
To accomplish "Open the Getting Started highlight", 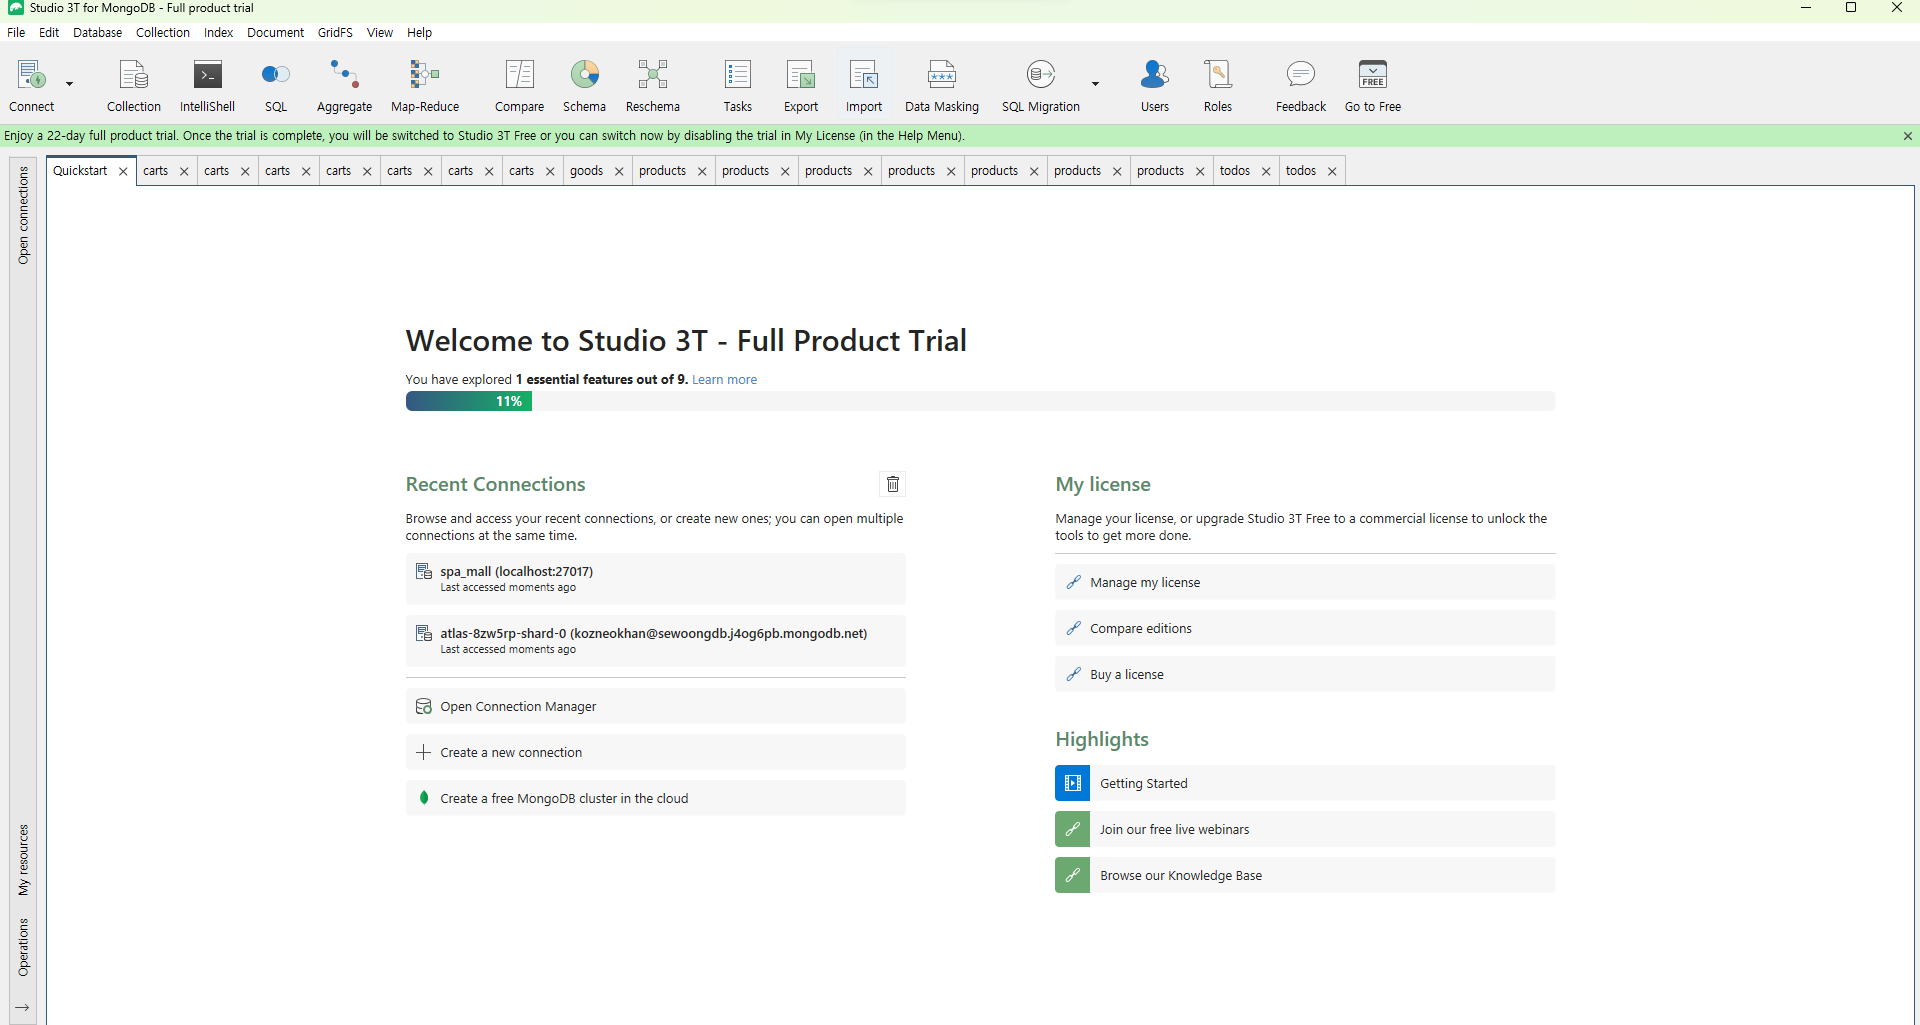I will [1305, 783].
